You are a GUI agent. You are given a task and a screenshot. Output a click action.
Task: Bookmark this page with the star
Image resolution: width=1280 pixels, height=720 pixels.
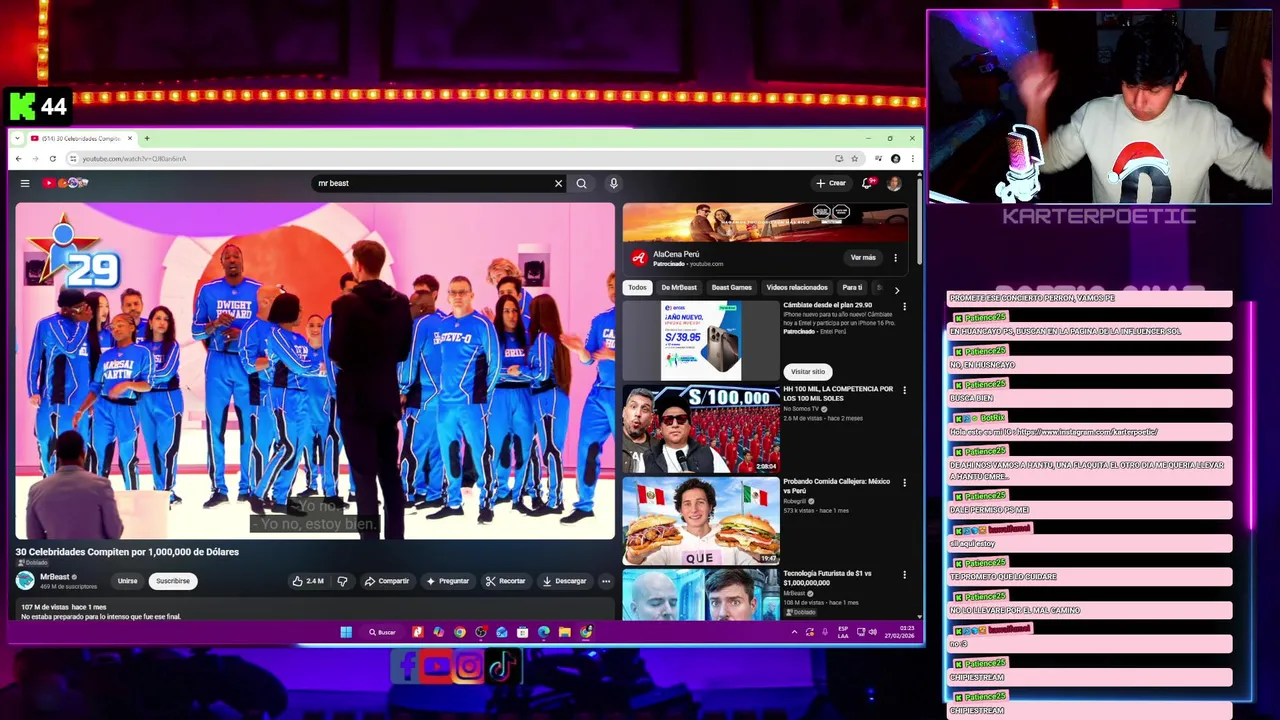point(854,158)
